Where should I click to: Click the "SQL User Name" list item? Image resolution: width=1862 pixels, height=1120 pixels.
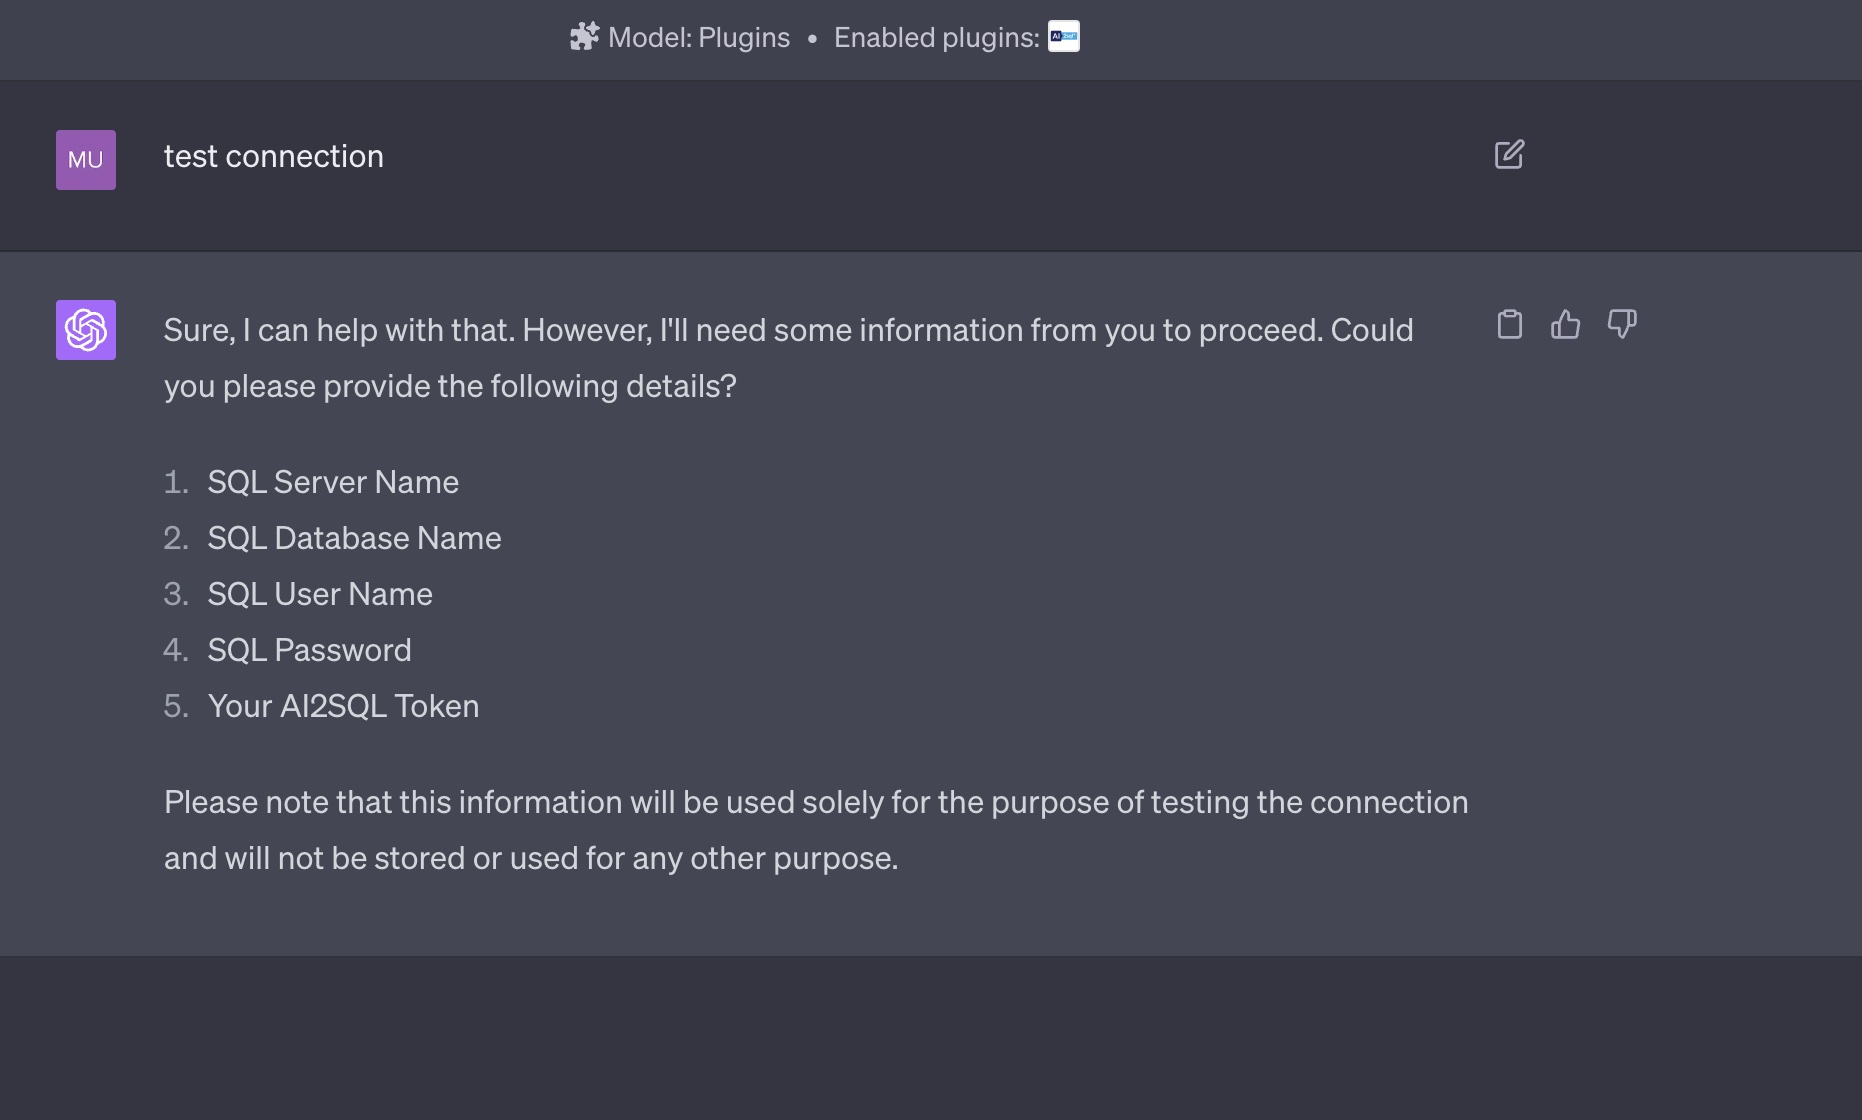319,595
